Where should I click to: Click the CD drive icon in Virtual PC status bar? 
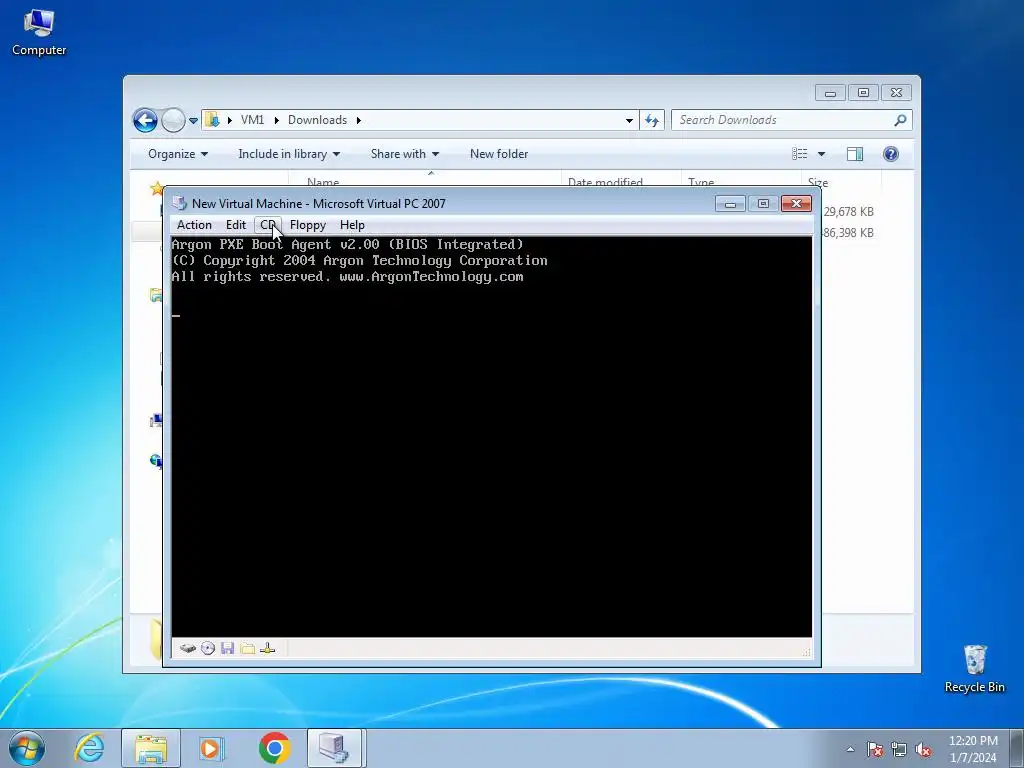pyautogui.click(x=208, y=648)
